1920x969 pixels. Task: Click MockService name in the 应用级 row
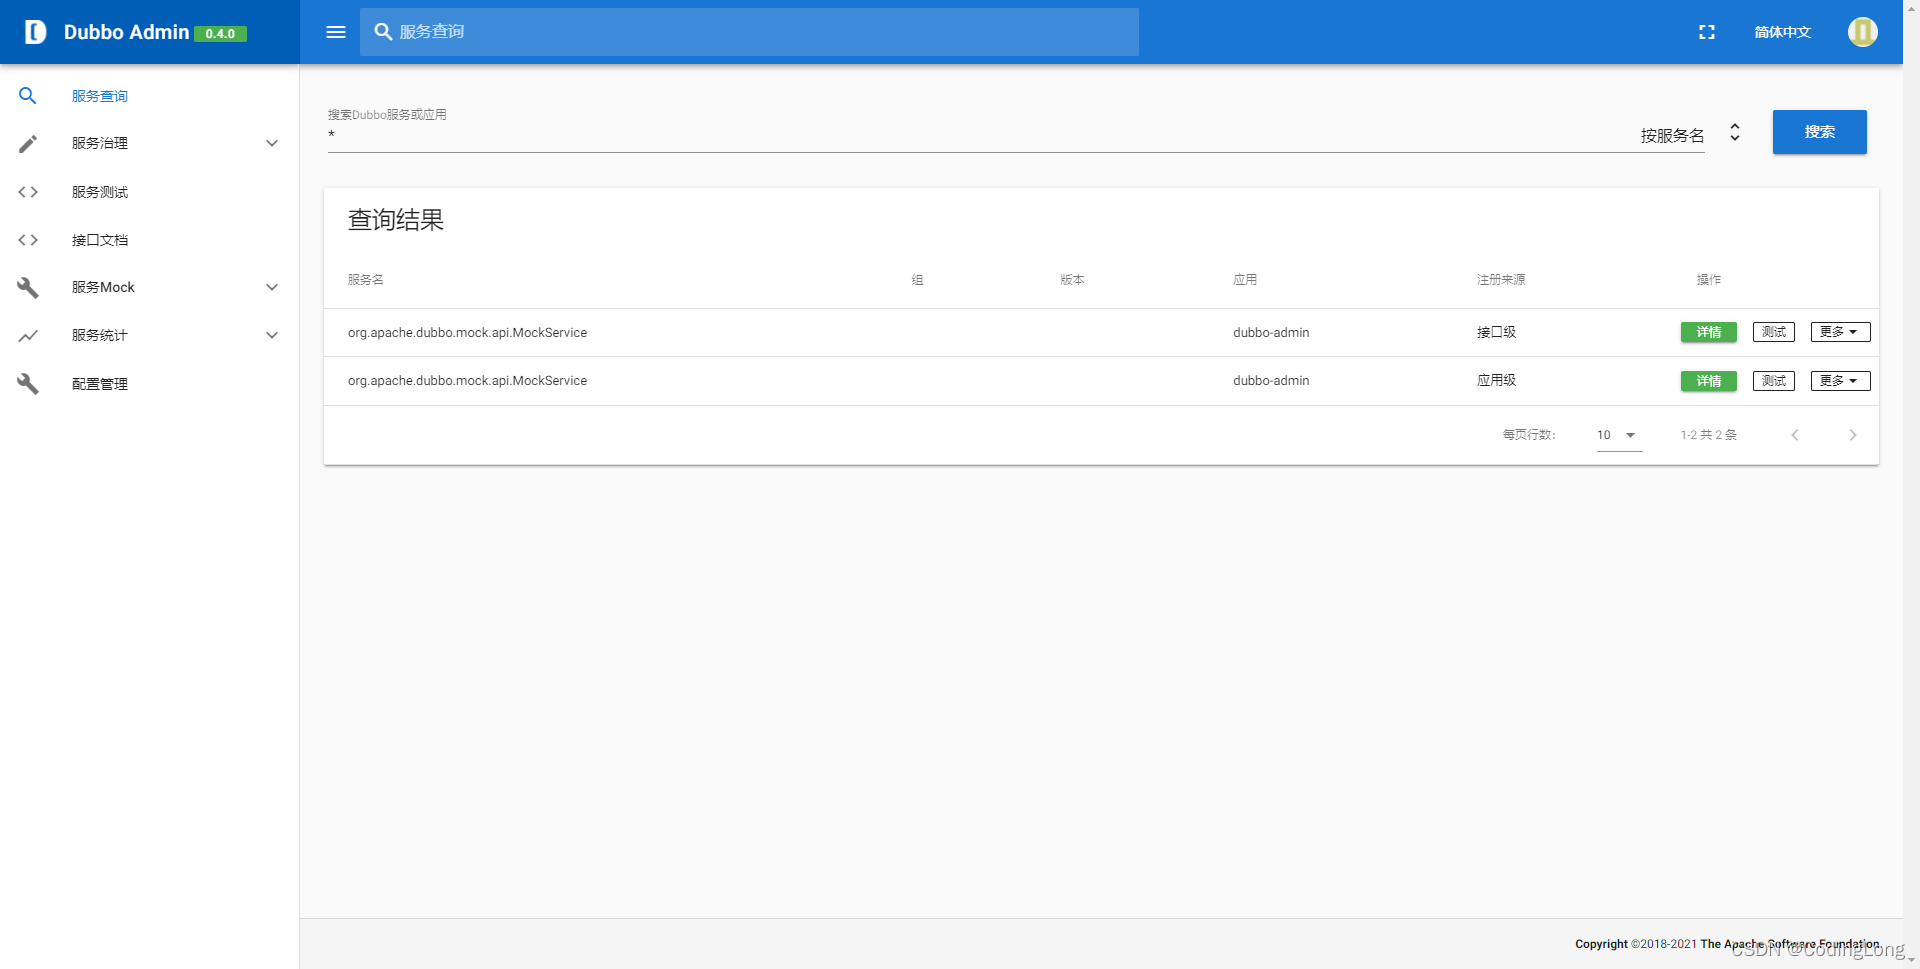(x=467, y=381)
